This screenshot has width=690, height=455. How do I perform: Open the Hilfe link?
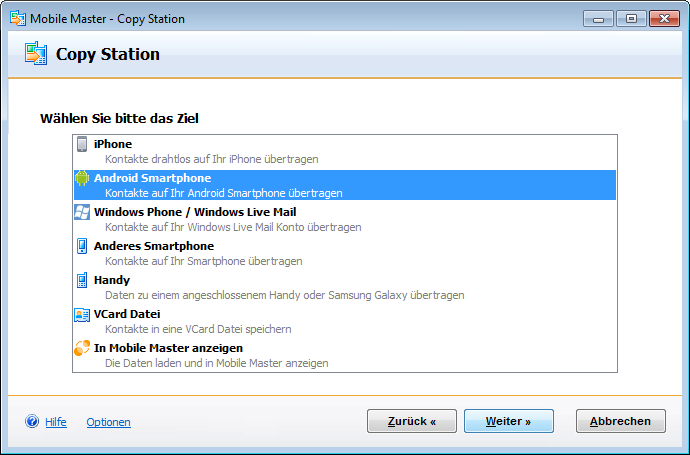click(56, 422)
